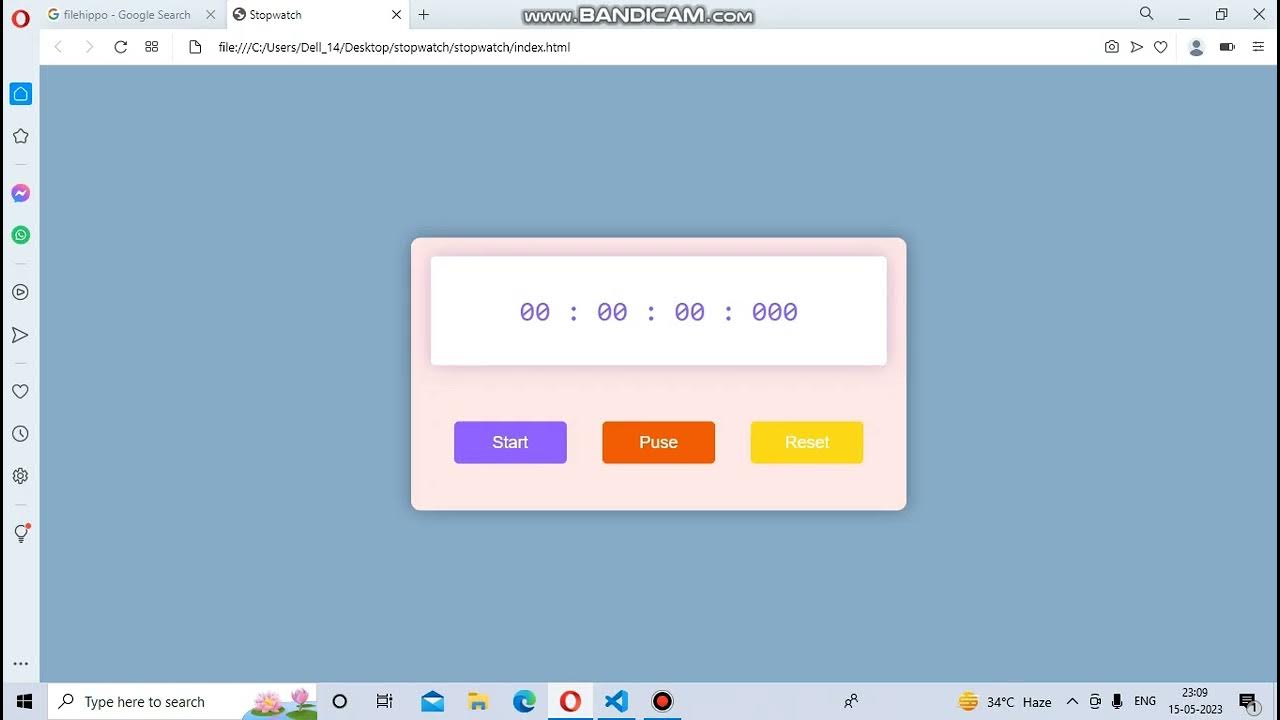Open the Opera main menu logo

20,16
